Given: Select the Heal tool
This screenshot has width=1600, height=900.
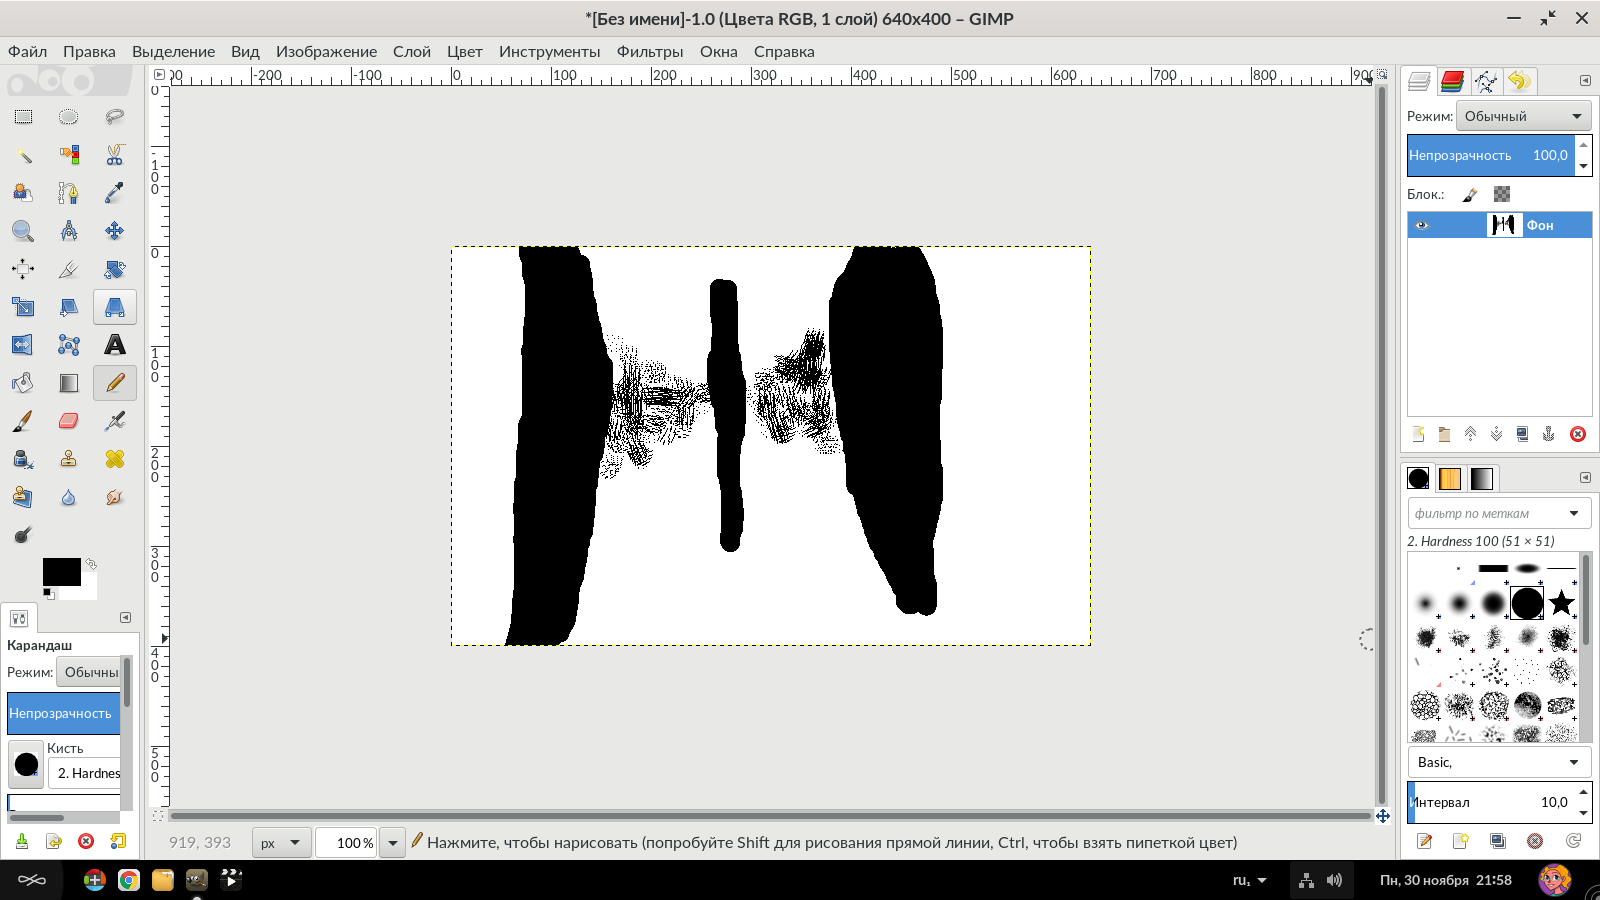Looking at the screenshot, I should [x=115, y=459].
